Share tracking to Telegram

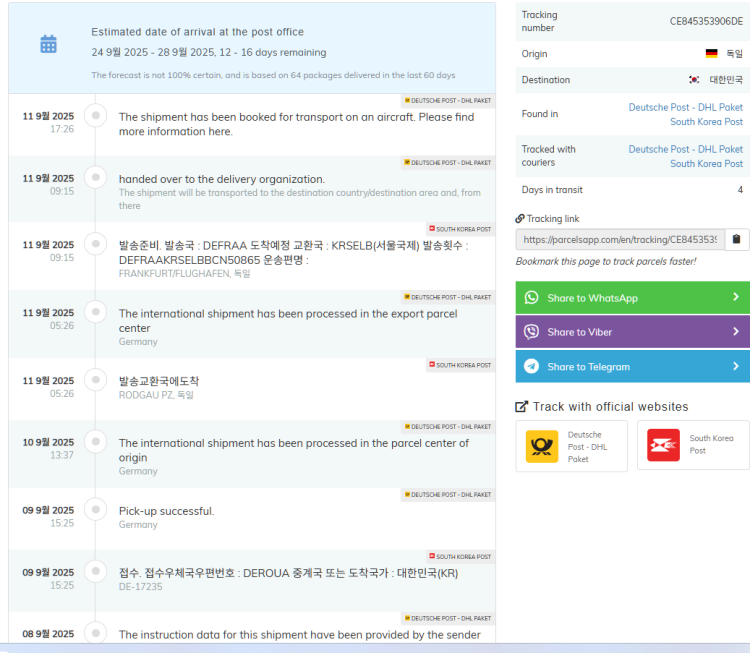tap(632, 366)
